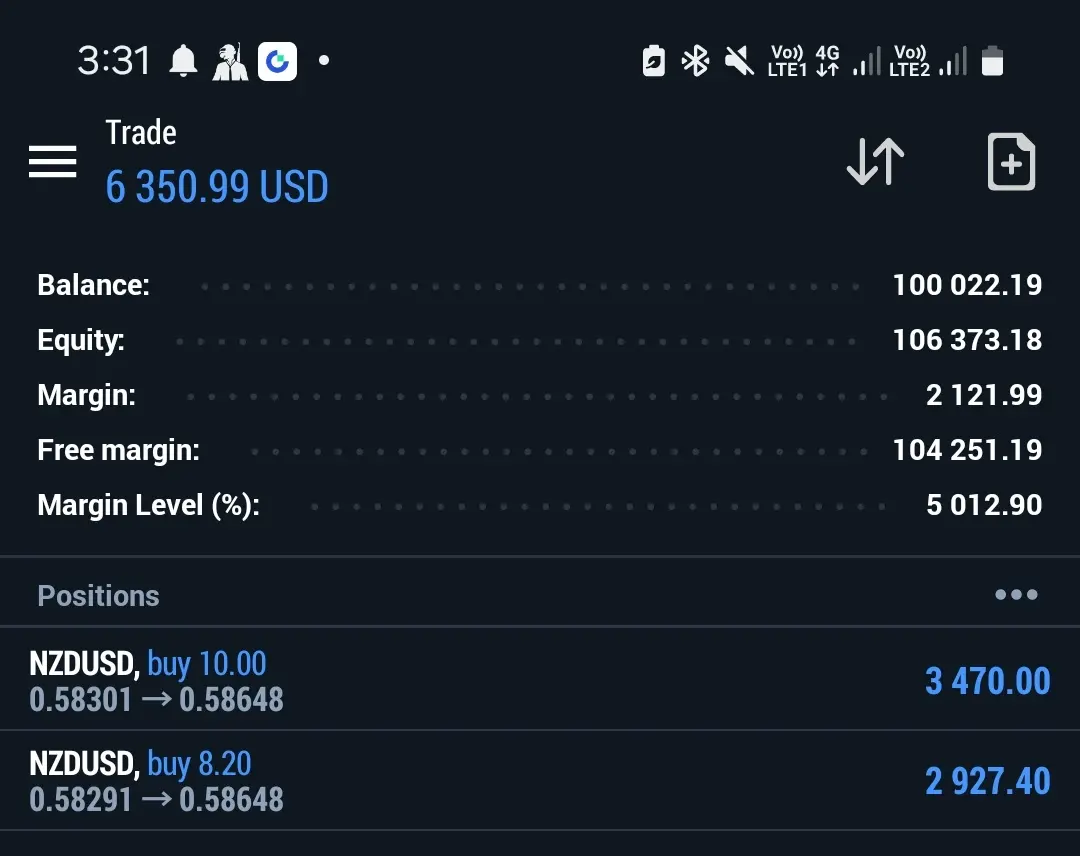The width and height of the screenshot is (1080, 856).
Task: Tap the Trade page title
Action: tap(141, 132)
